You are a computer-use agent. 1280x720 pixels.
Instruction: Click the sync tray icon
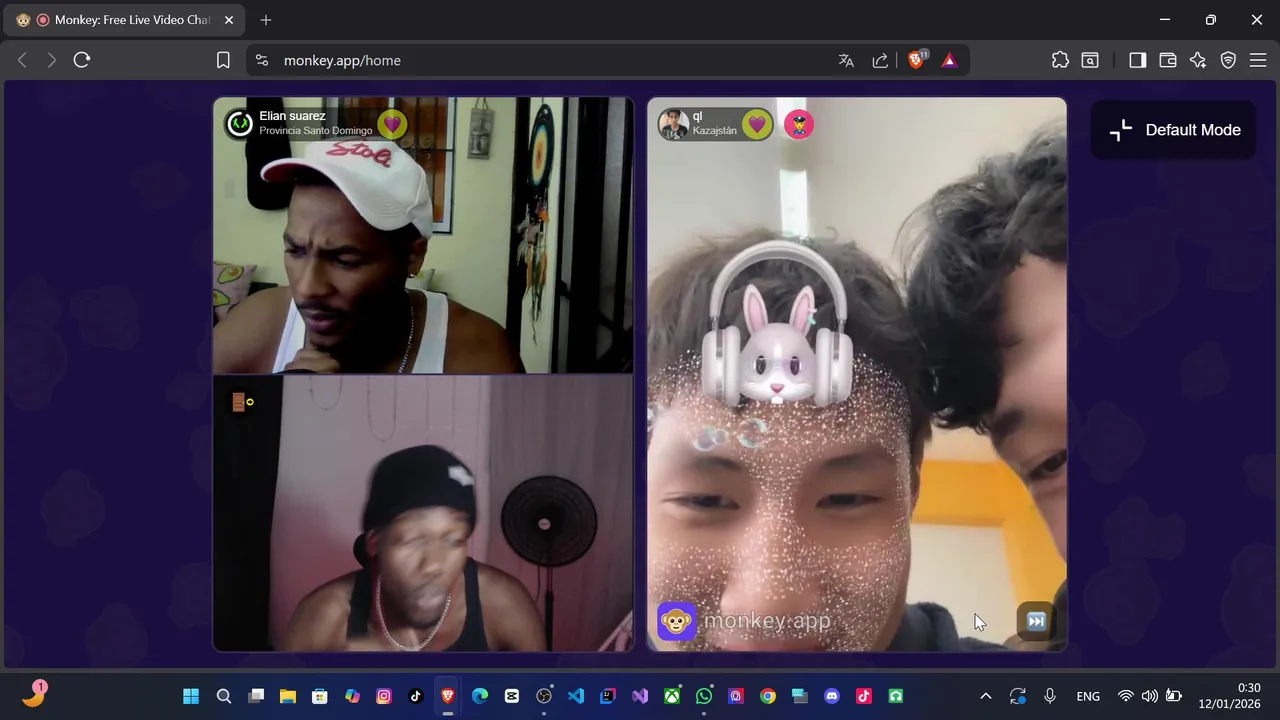coord(1018,696)
